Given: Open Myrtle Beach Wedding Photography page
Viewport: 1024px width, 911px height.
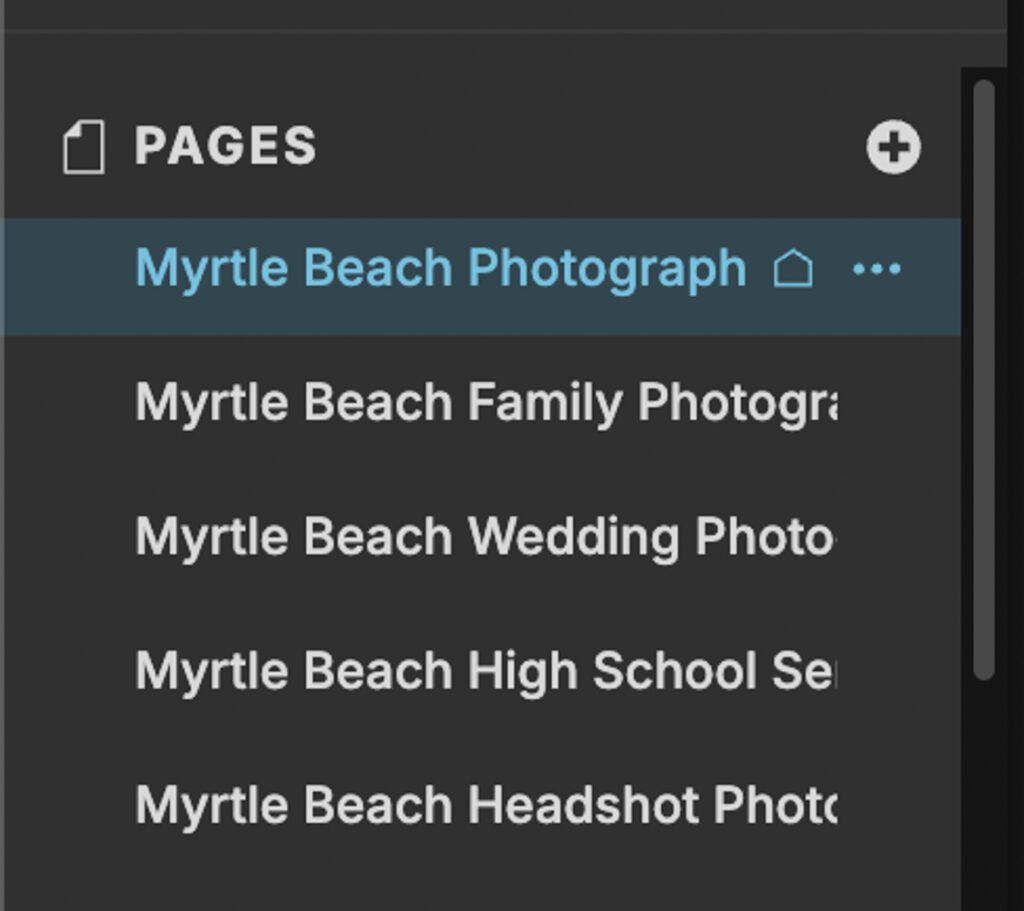Looking at the screenshot, I should [x=480, y=535].
